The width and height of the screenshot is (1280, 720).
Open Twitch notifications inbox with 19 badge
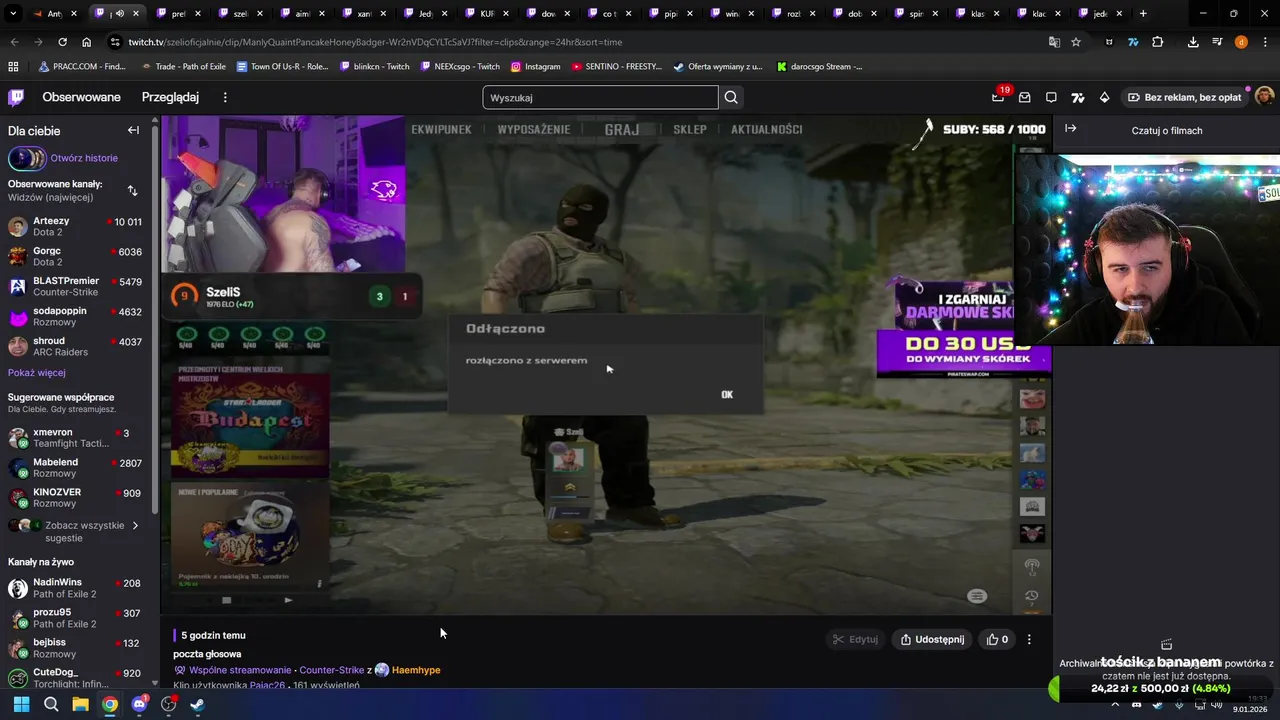pyautogui.click(x=998, y=97)
